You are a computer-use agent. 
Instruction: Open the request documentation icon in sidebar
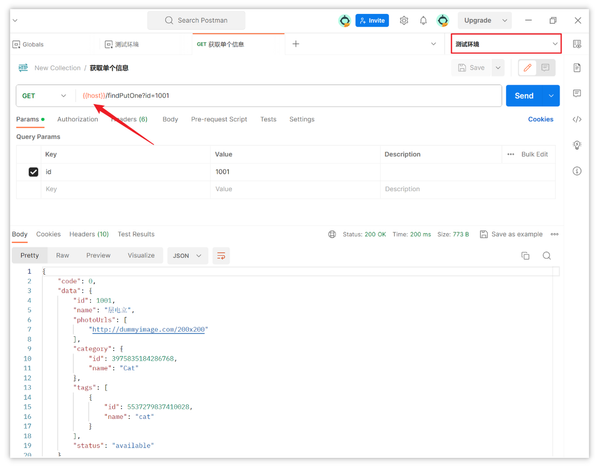tap(577, 68)
